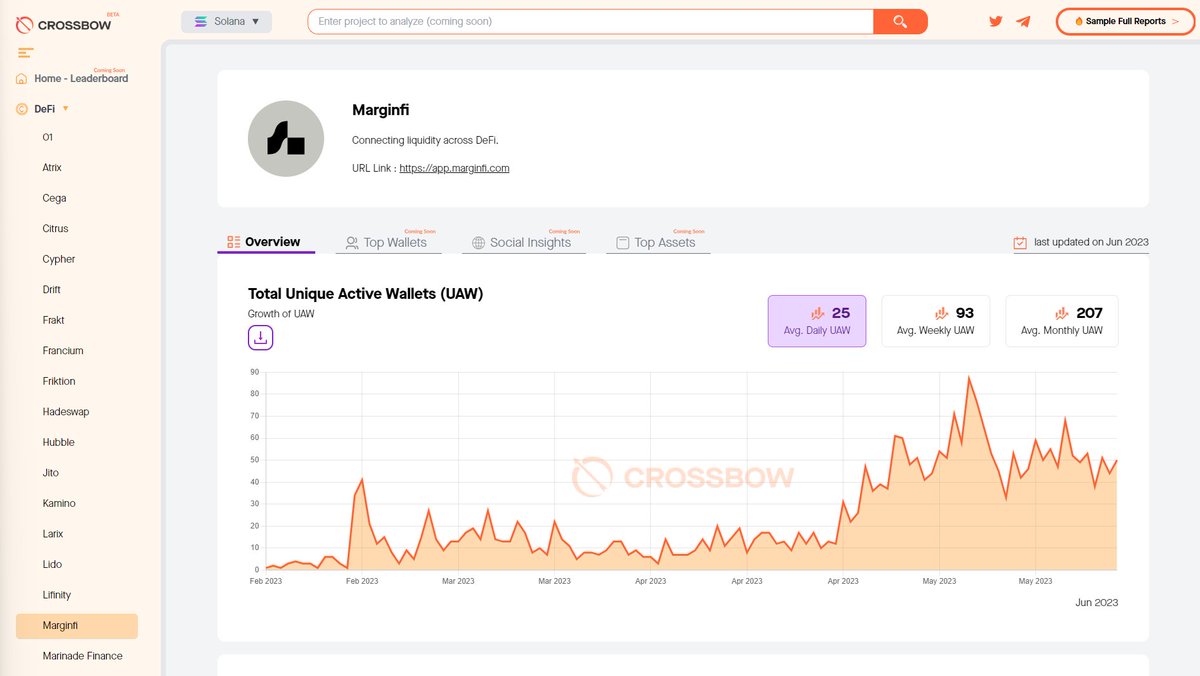
Task: Select Kamino in the sidebar
Action: coord(59,503)
